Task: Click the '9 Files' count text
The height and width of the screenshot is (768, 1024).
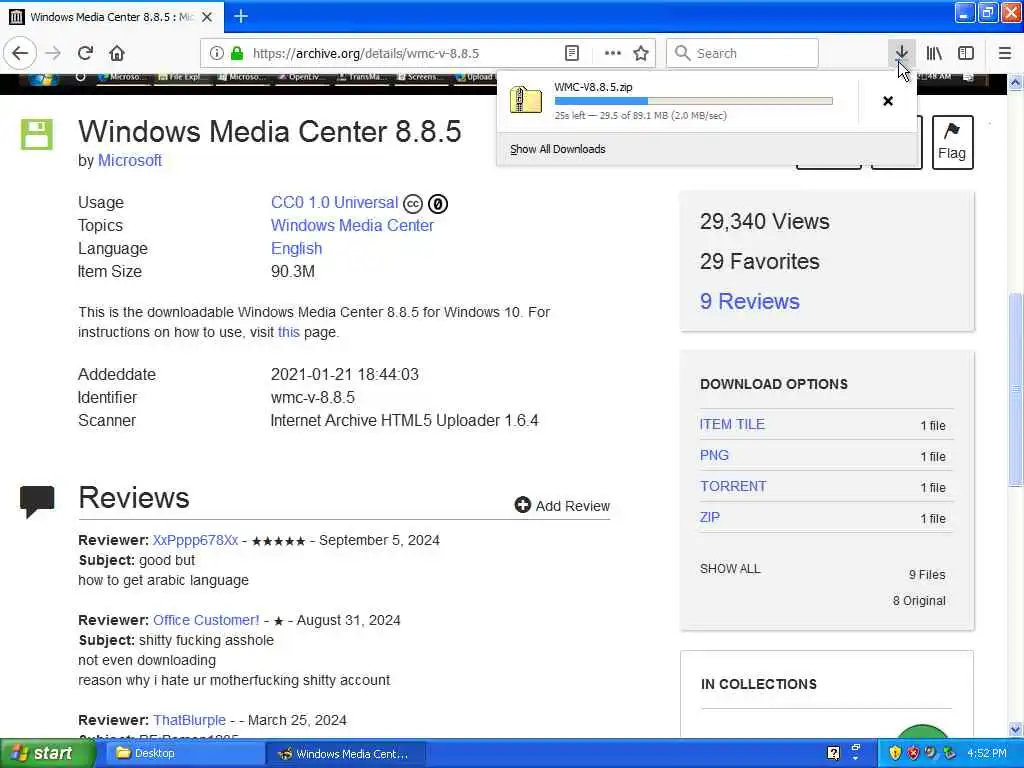Action: click(x=927, y=575)
